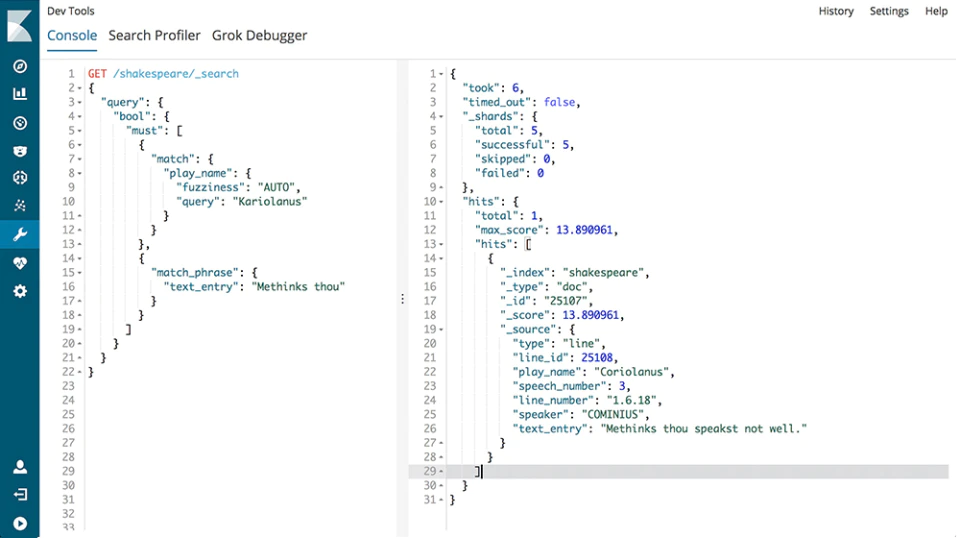Click the "speech_number": 3 line
Screen dimensions: 960x538
(571, 386)
